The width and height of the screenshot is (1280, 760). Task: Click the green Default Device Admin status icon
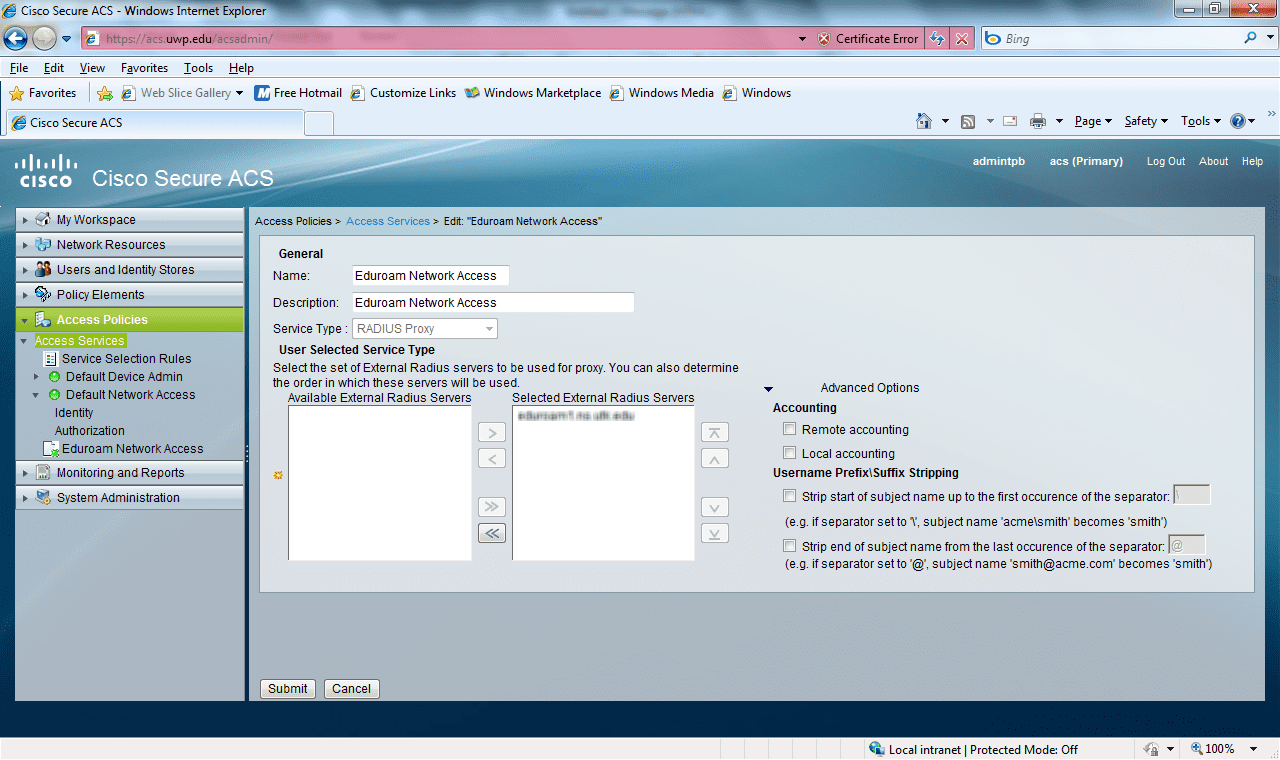point(54,377)
